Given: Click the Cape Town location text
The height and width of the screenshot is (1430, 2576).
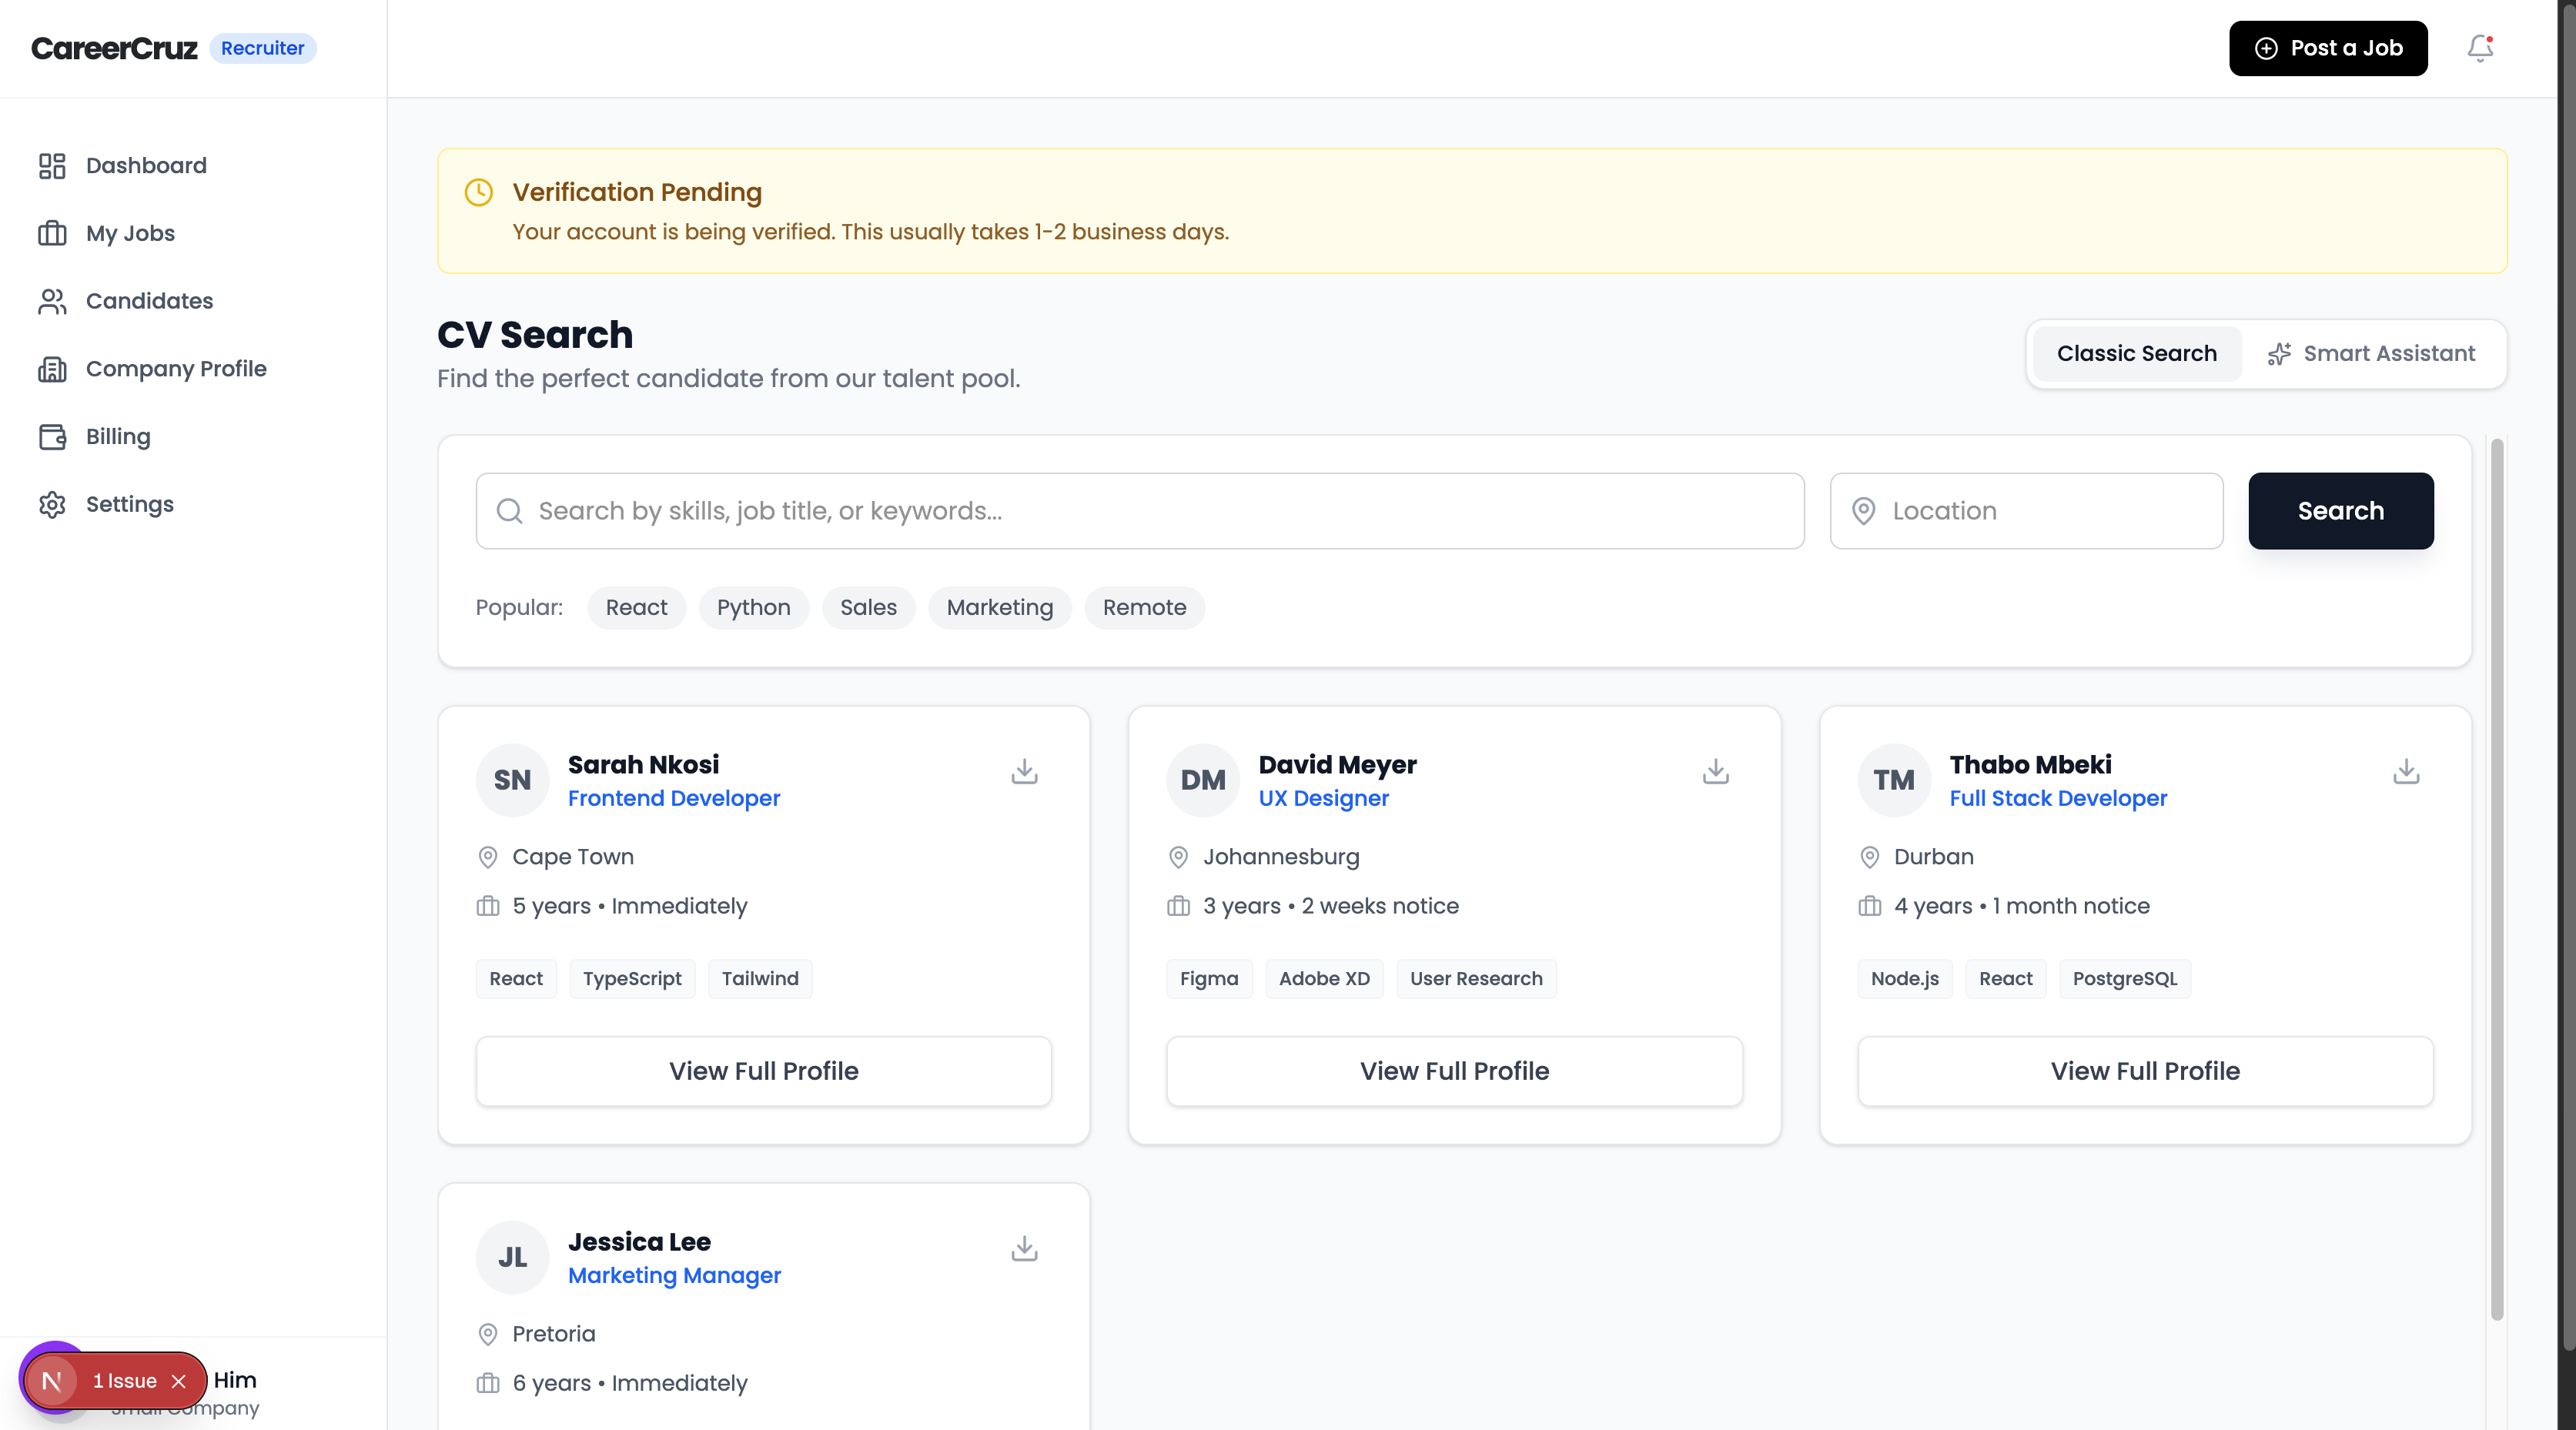Looking at the screenshot, I should (x=573, y=857).
